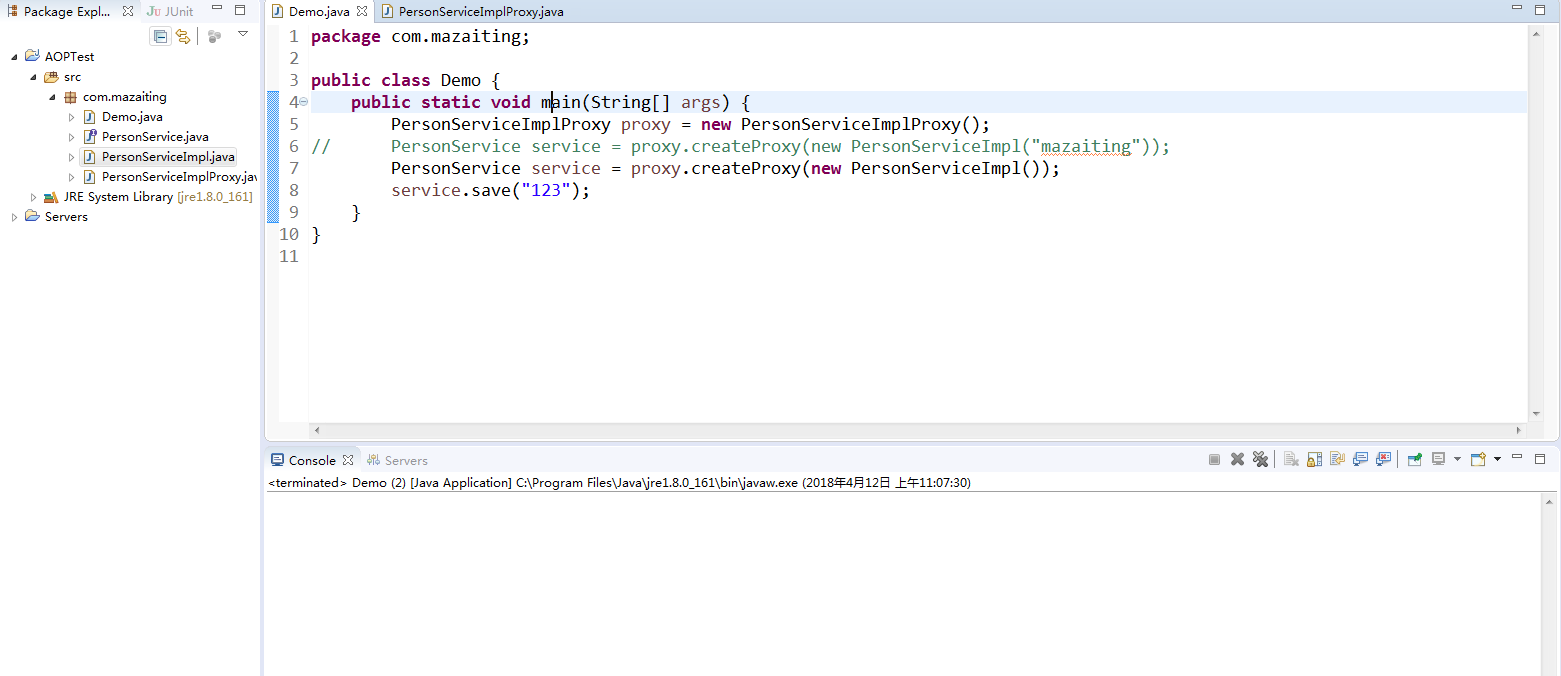Click the terminated Demo (2) launch description

pos(619,482)
